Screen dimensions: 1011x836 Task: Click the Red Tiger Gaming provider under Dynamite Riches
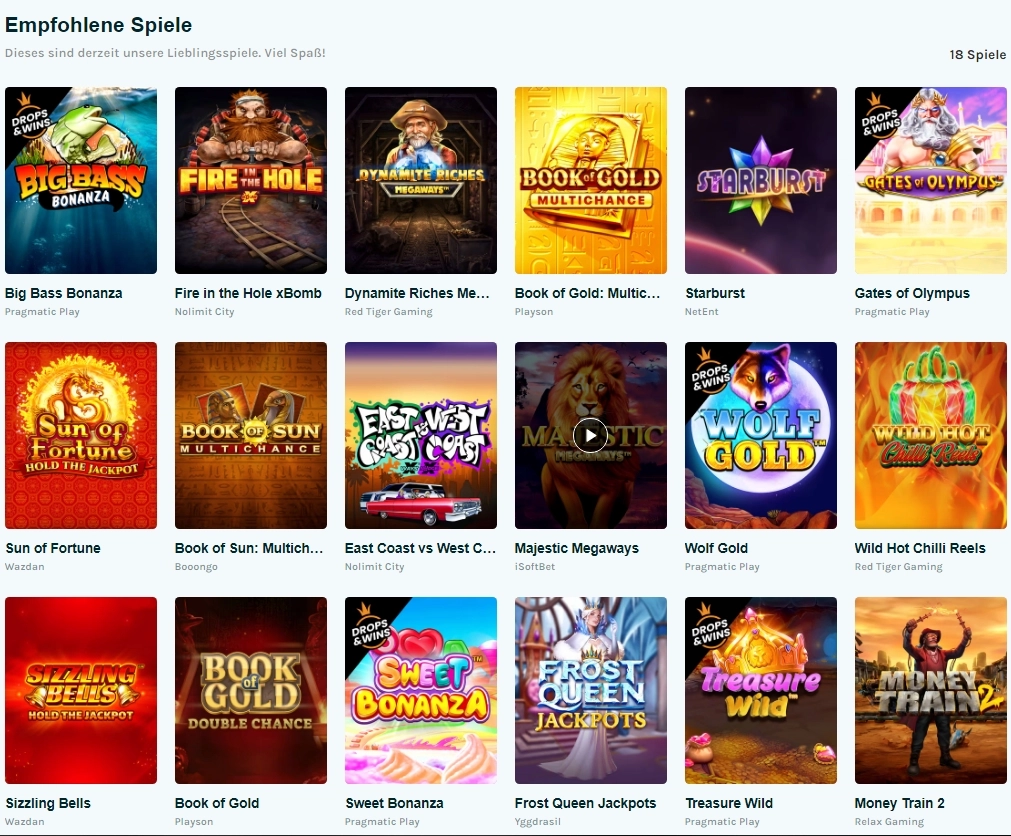389,312
